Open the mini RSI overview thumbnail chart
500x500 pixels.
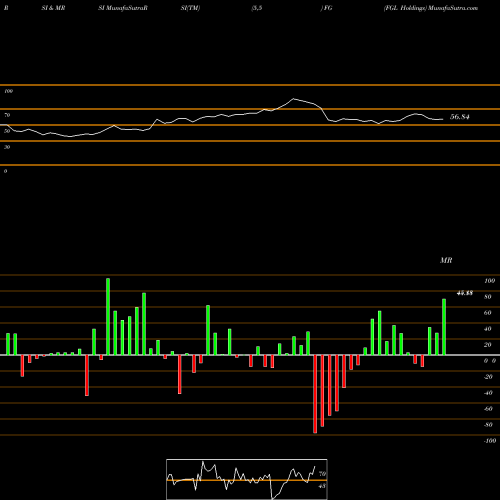[x=247, y=479]
